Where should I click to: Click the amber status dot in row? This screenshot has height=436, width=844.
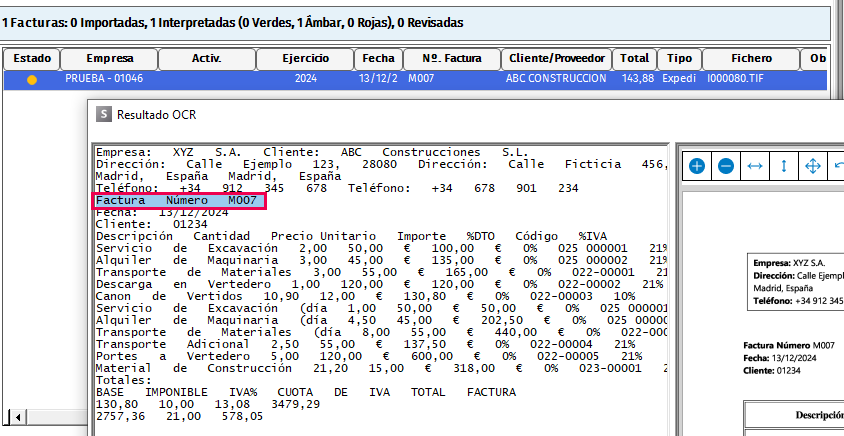tap(32, 80)
